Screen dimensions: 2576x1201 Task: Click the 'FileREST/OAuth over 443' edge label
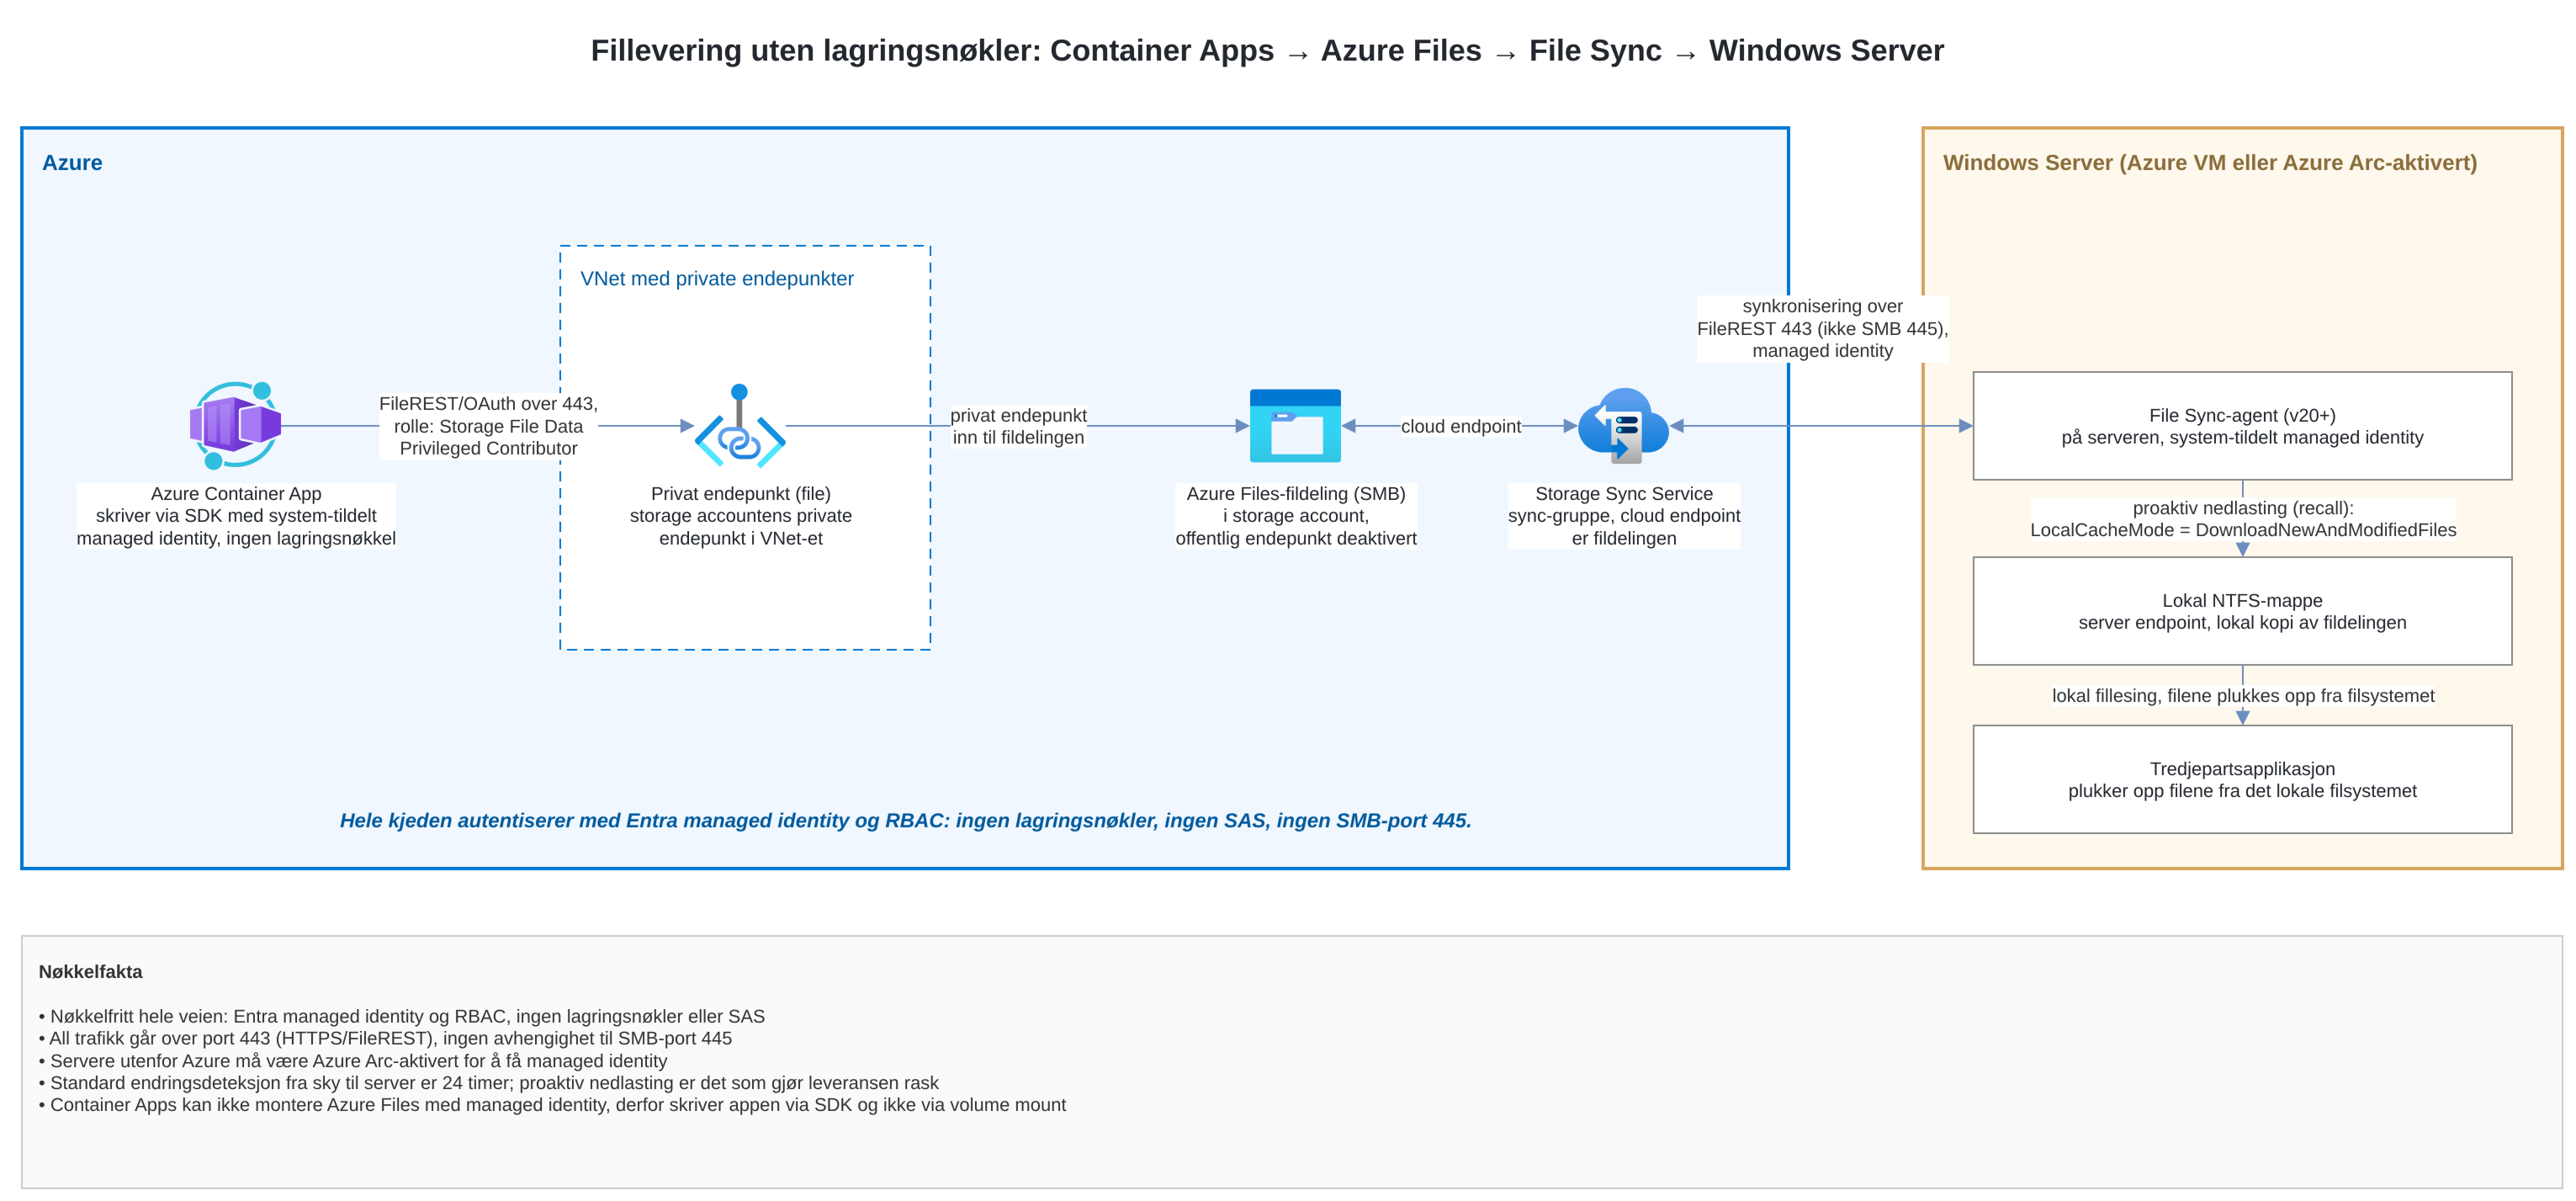[x=488, y=426]
